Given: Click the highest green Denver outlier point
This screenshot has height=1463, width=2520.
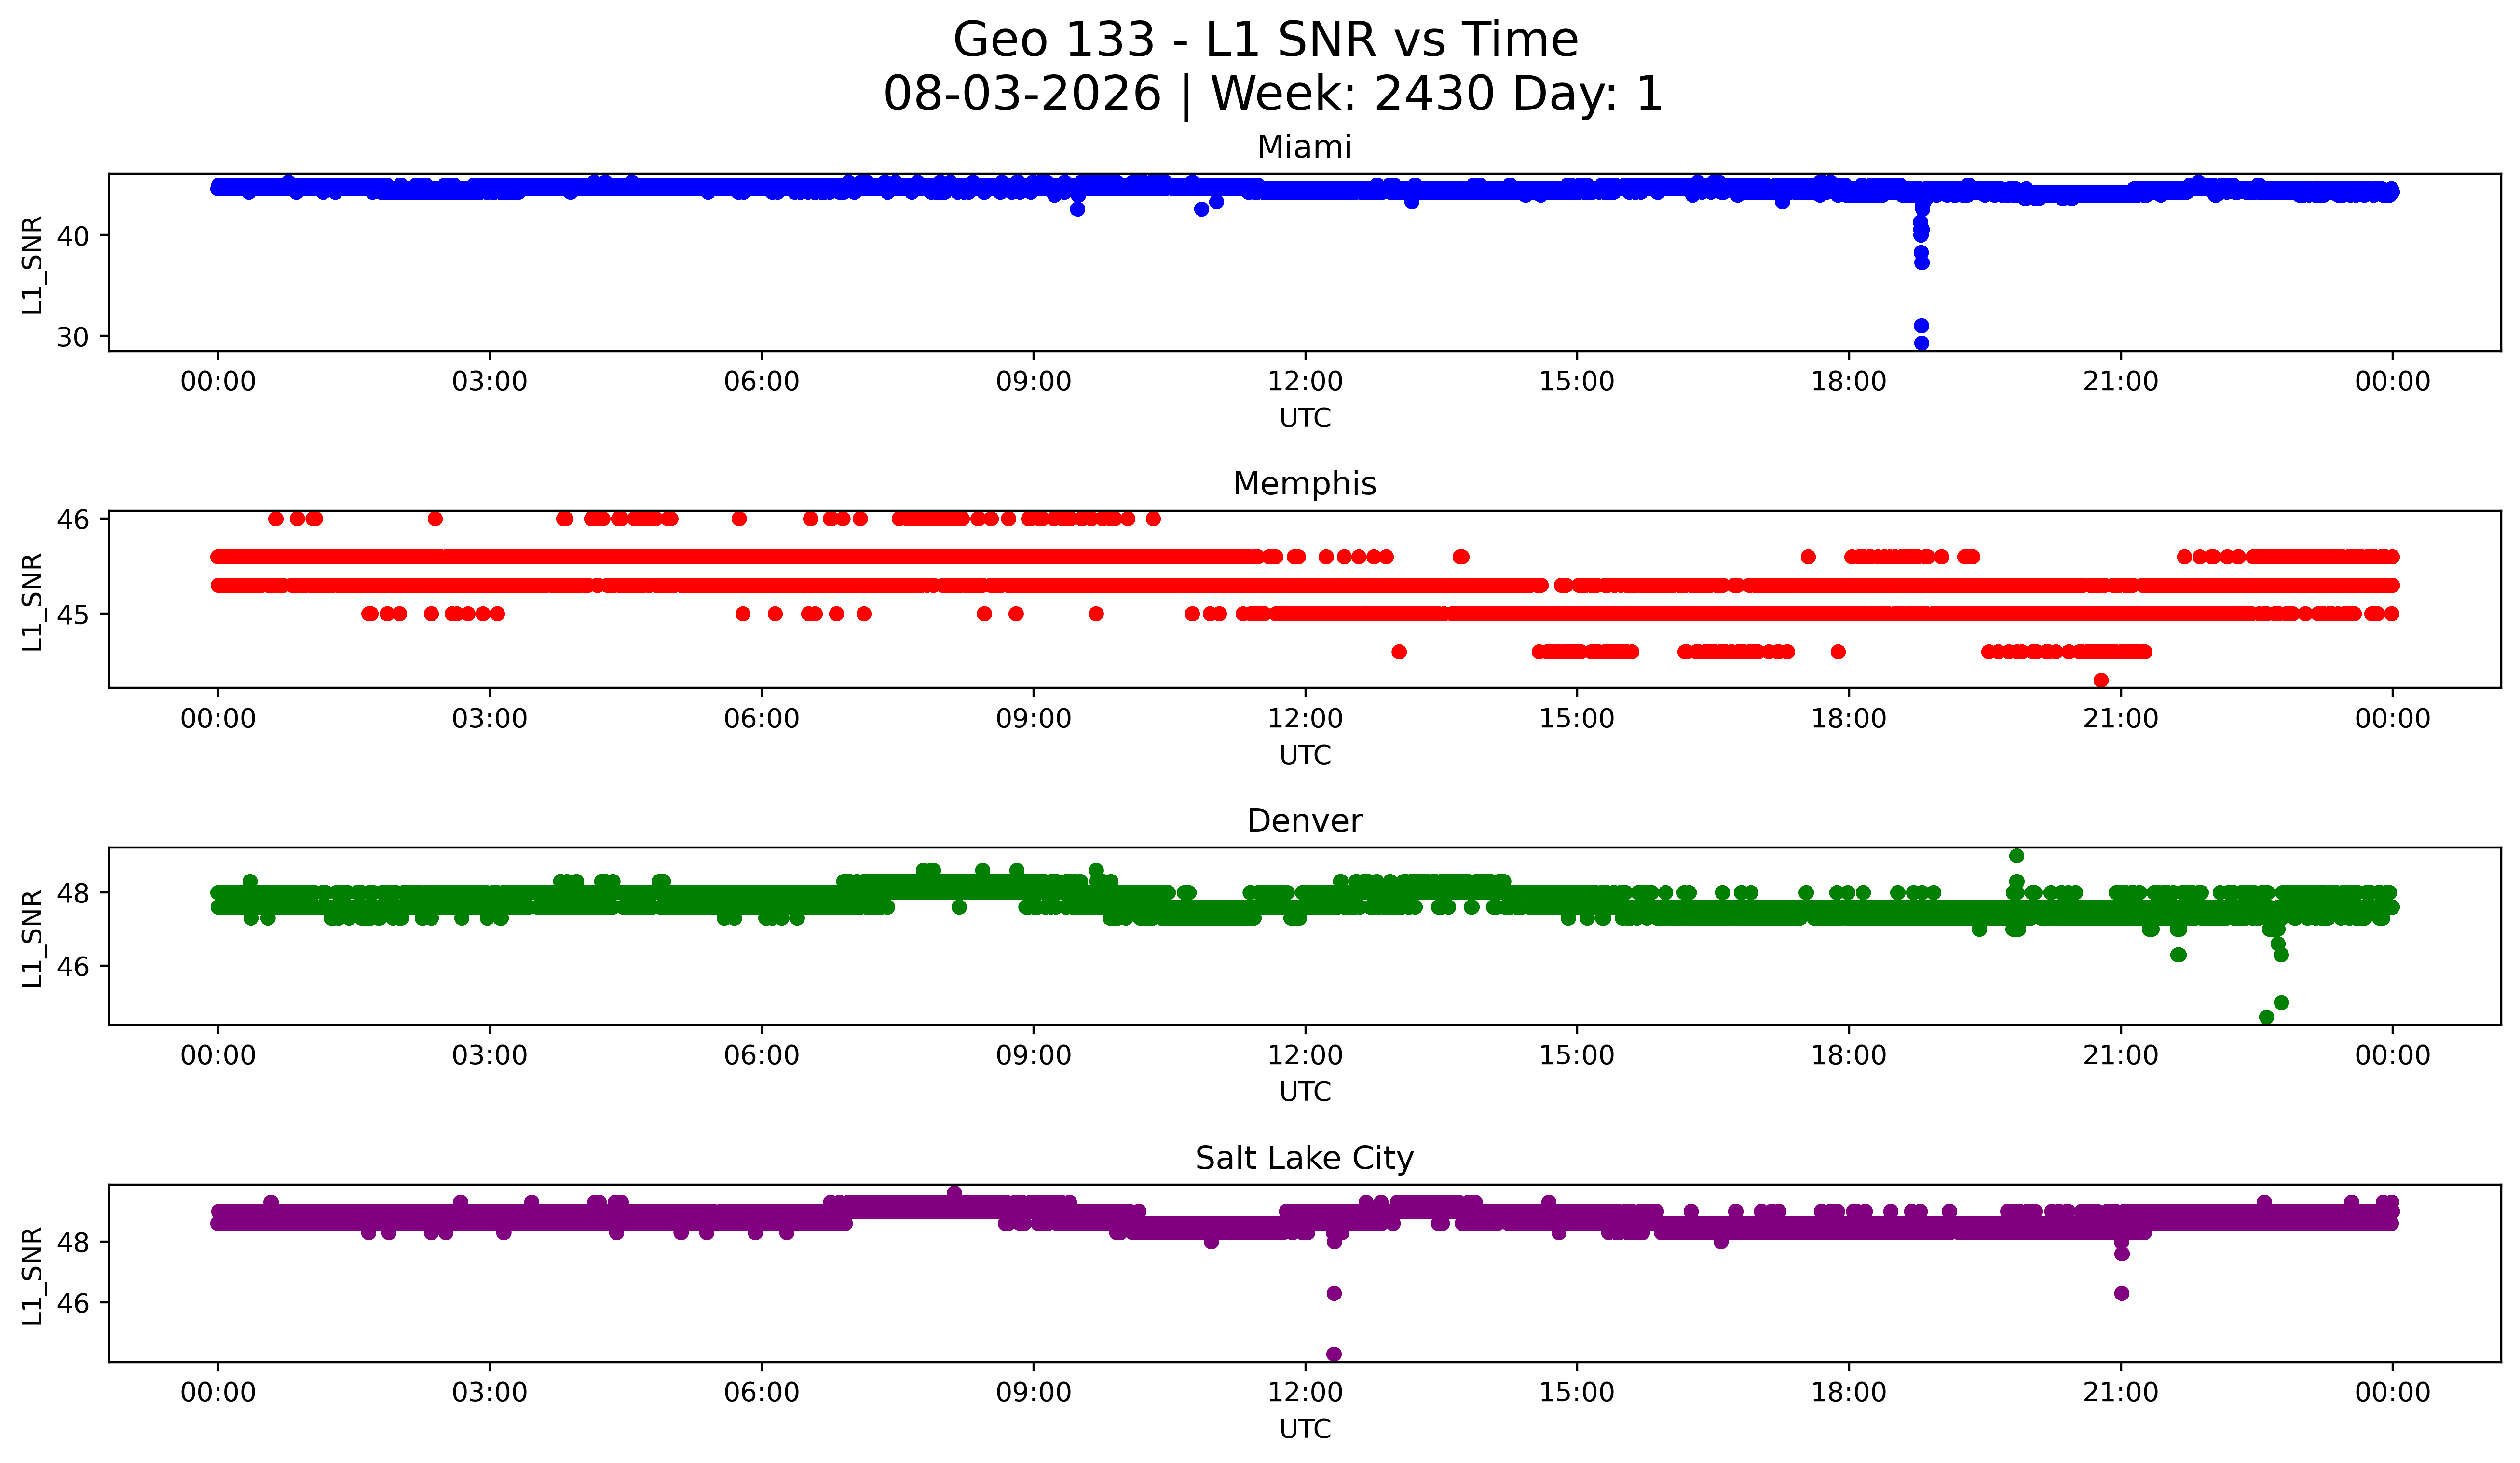Looking at the screenshot, I should pos(2016,855).
